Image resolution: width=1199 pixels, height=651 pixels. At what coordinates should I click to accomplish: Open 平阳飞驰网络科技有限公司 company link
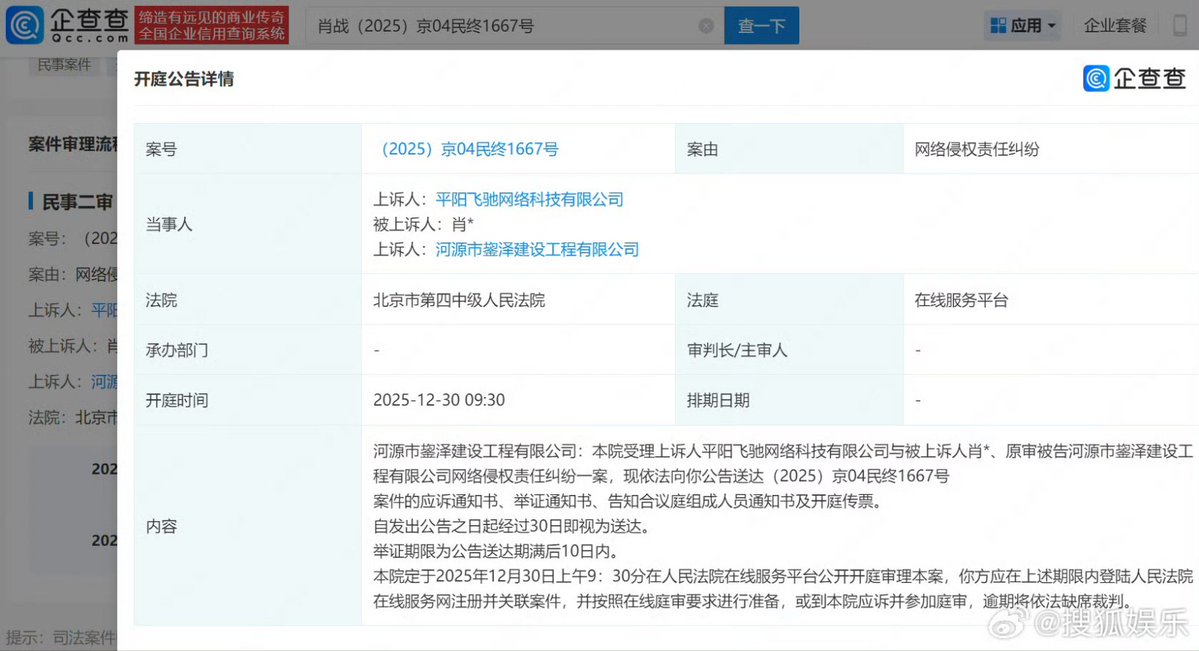pyautogui.click(x=529, y=200)
